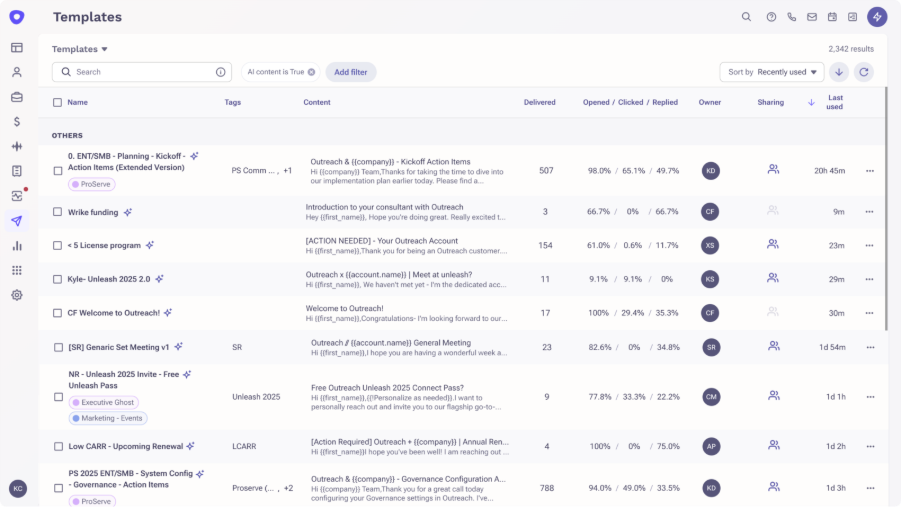Open the deals dollar icon in sidebar
The height and width of the screenshot is (507, 901).
17,122
